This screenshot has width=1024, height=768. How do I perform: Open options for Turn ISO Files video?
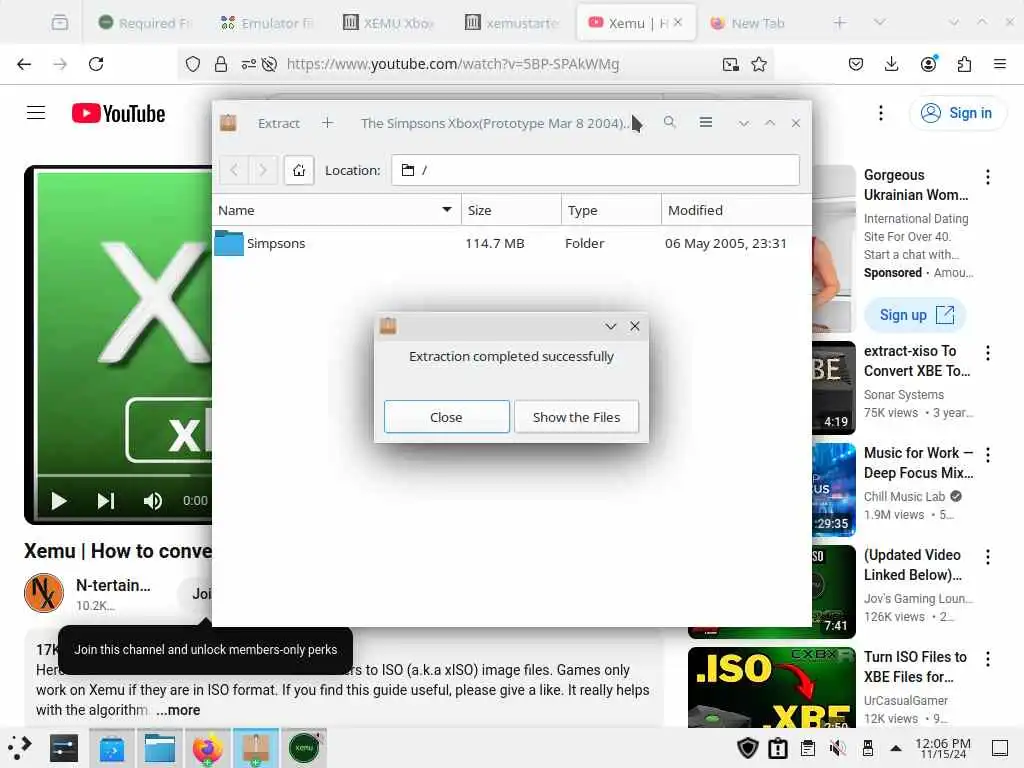987,659
